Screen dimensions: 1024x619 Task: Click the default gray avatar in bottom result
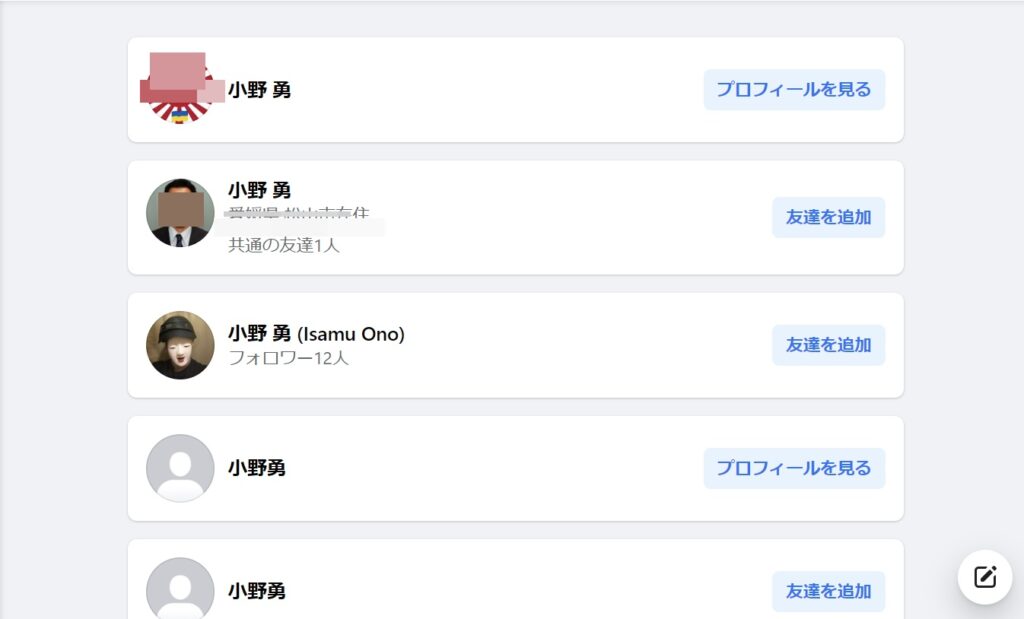180,588
